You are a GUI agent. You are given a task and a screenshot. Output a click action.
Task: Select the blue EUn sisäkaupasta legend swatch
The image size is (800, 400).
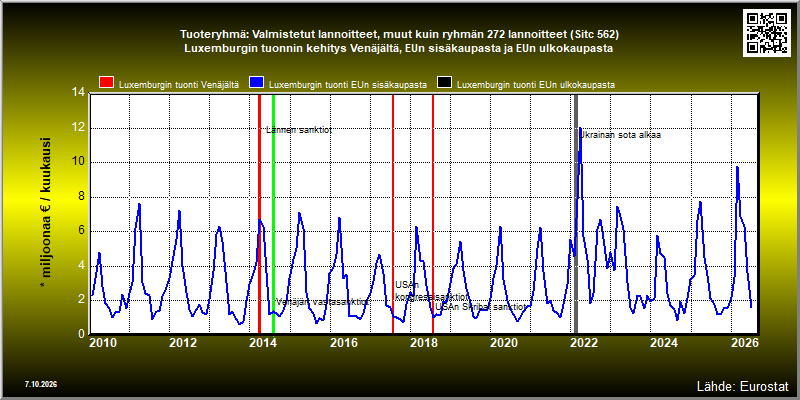pyautogui.click(x=256, y=84)
